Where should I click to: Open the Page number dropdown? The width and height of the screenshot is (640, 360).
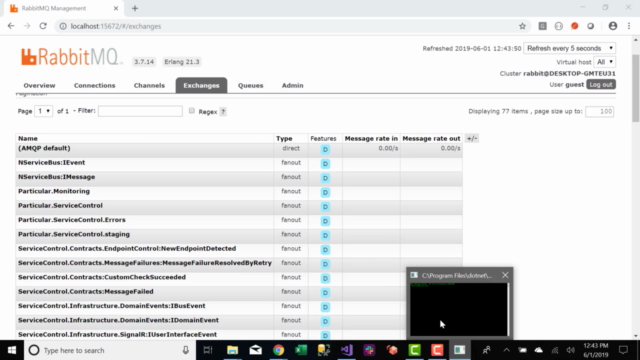[43, 111]
